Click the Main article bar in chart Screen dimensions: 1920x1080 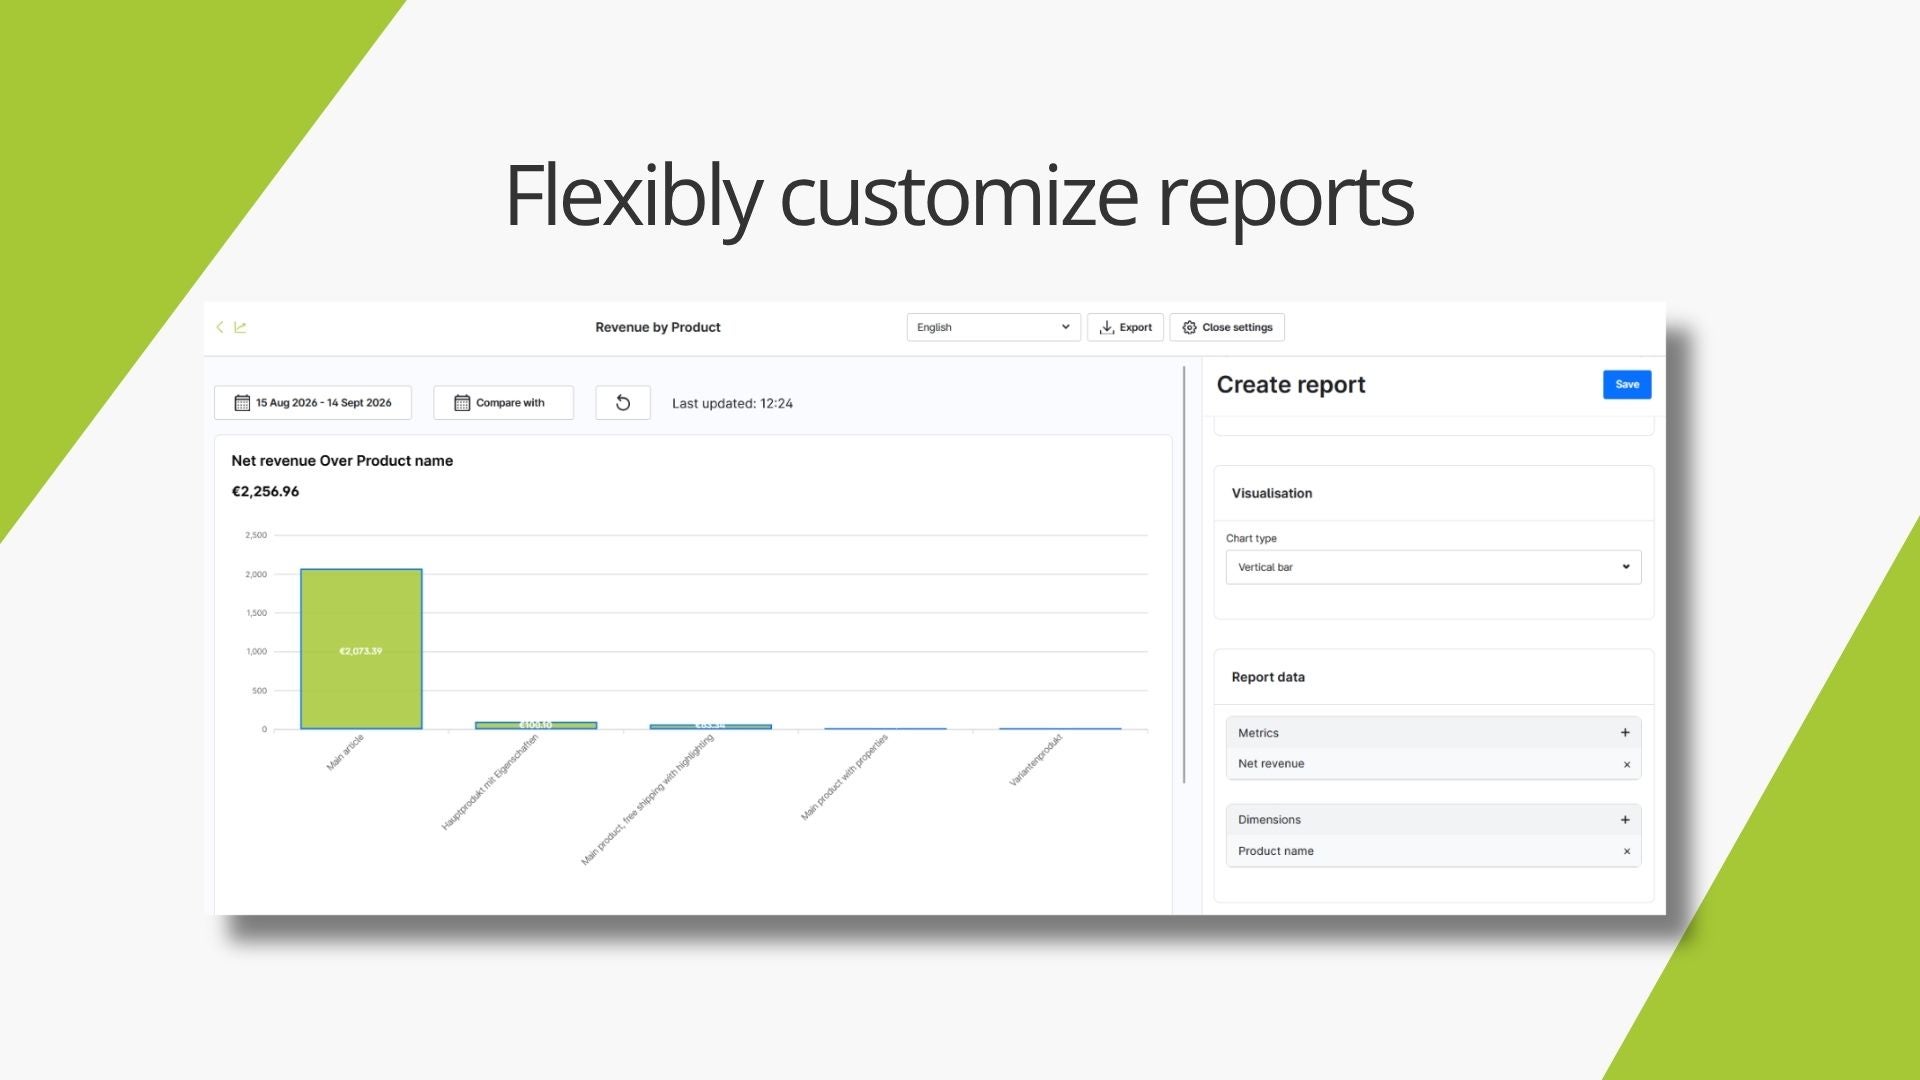361,649
